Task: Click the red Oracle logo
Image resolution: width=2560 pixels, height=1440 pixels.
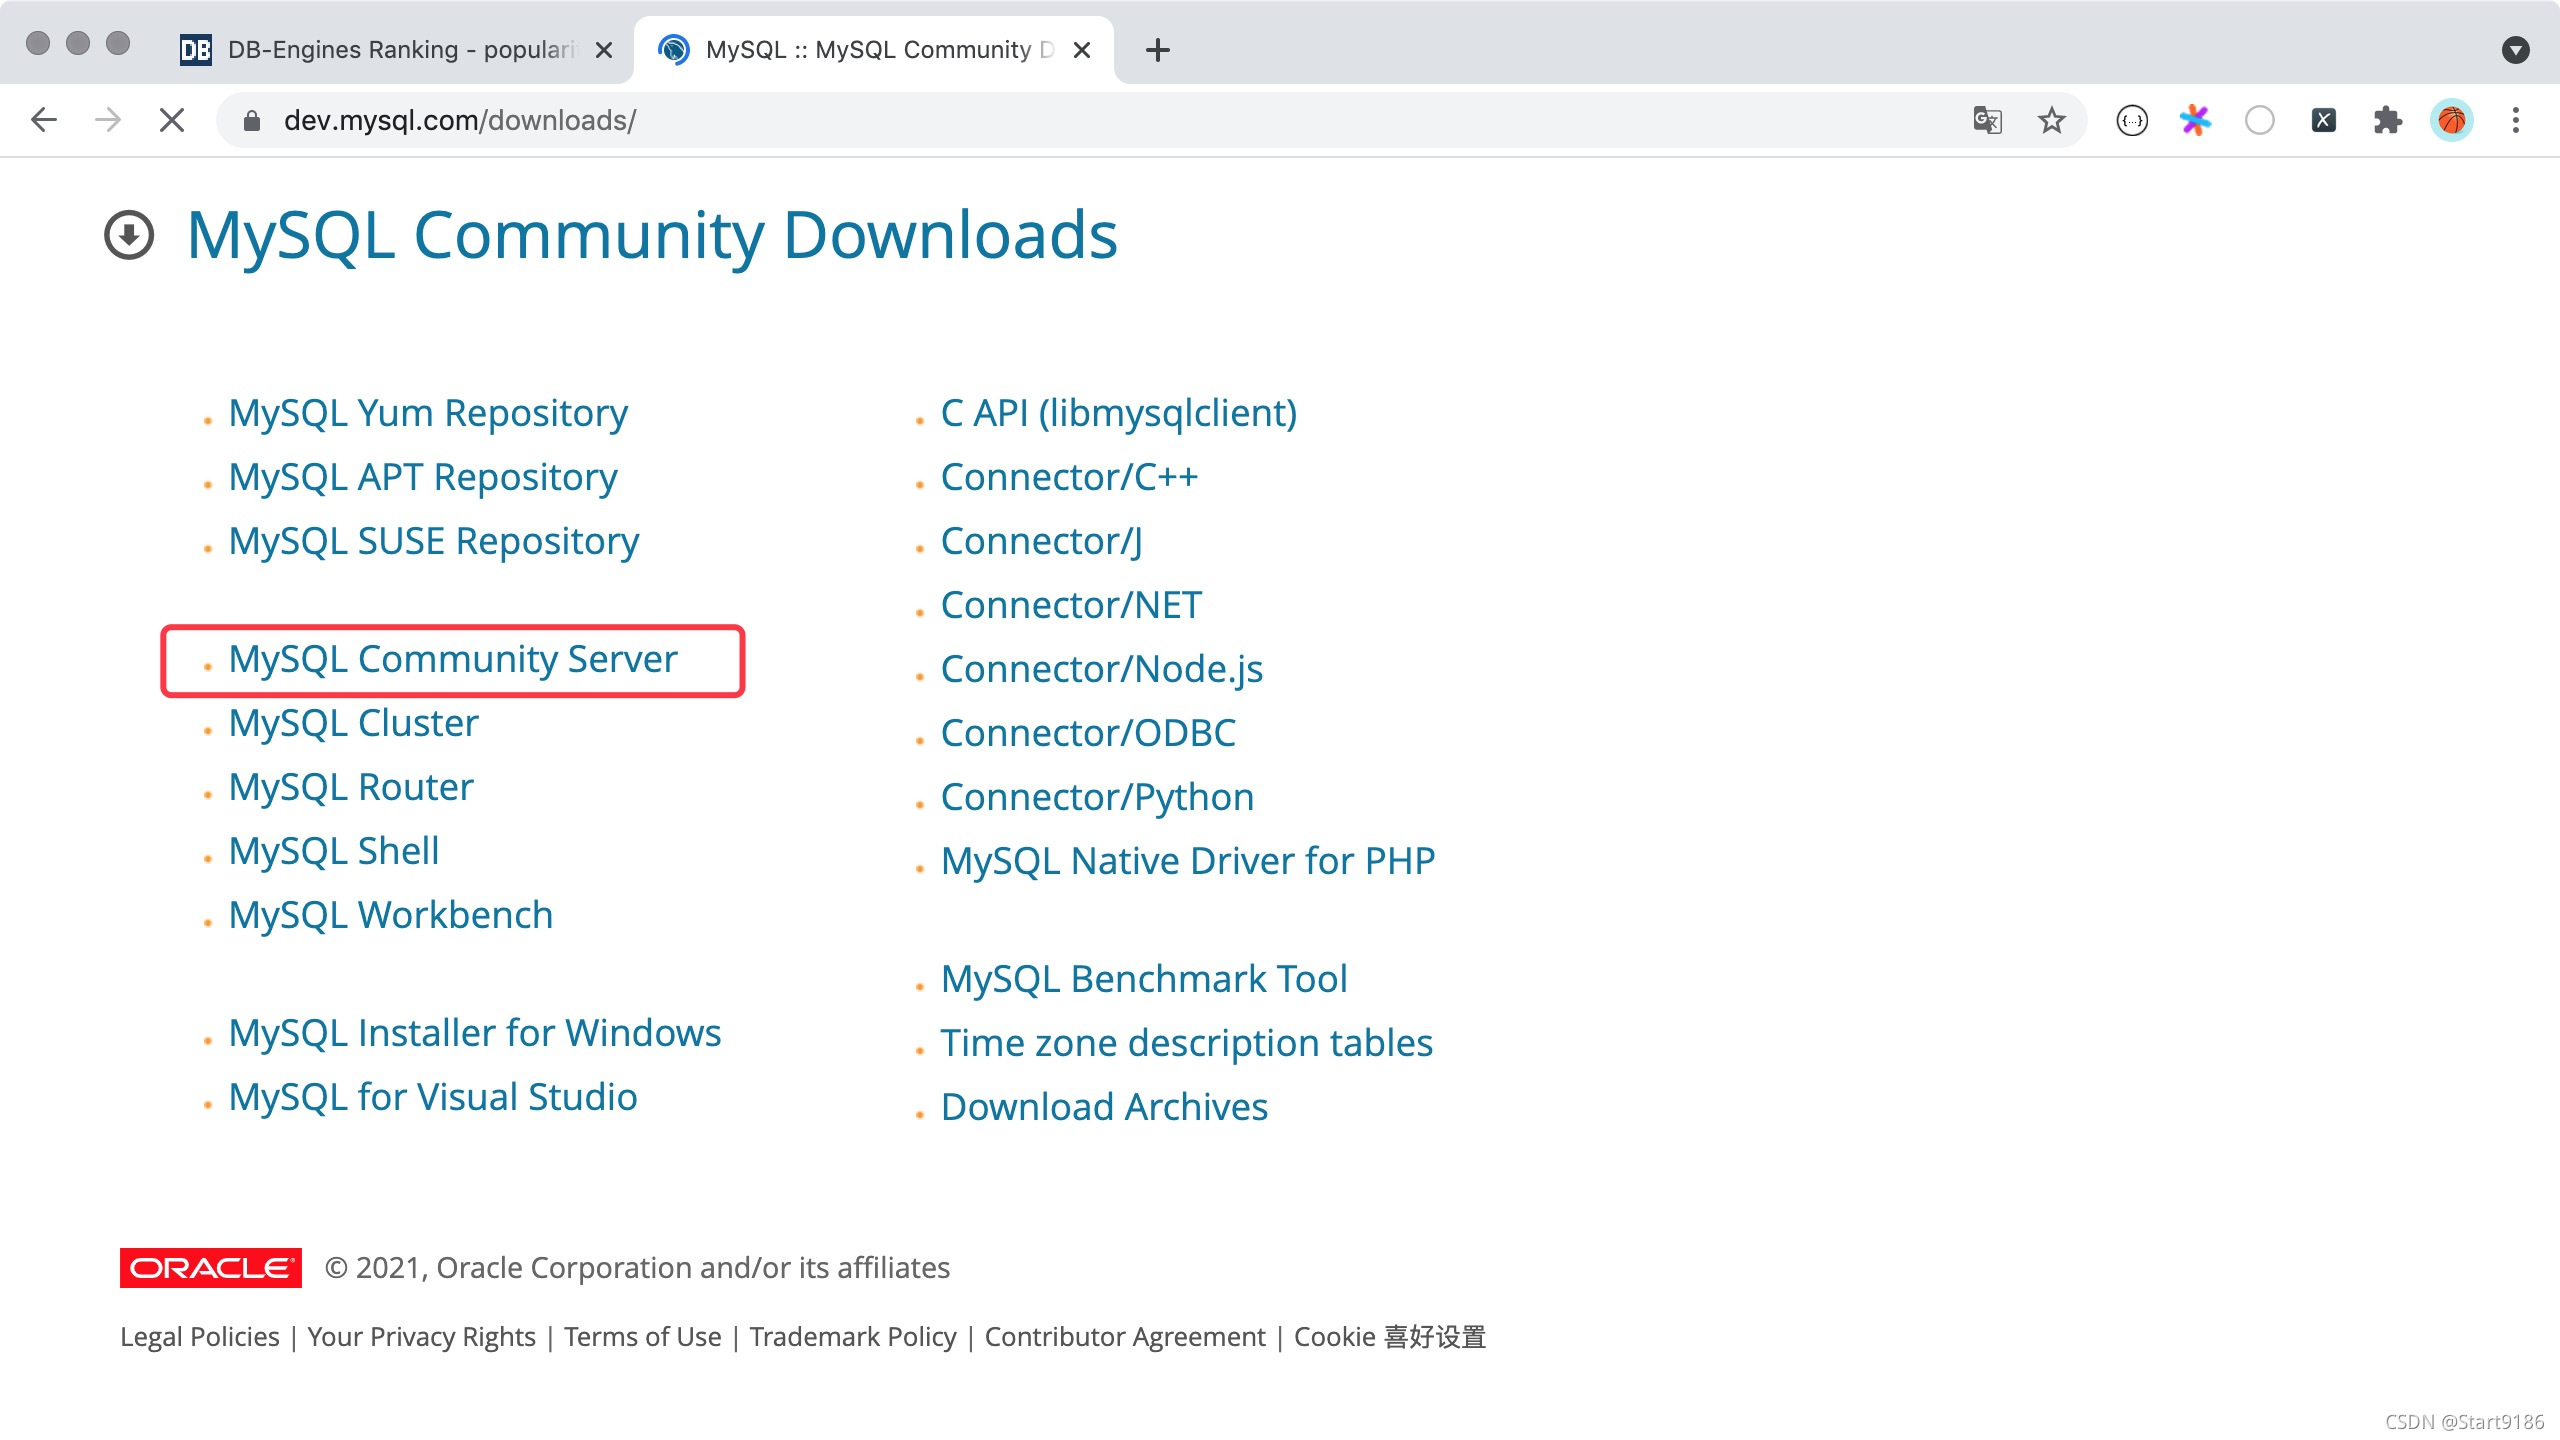Action: [x=210, y=1267]
